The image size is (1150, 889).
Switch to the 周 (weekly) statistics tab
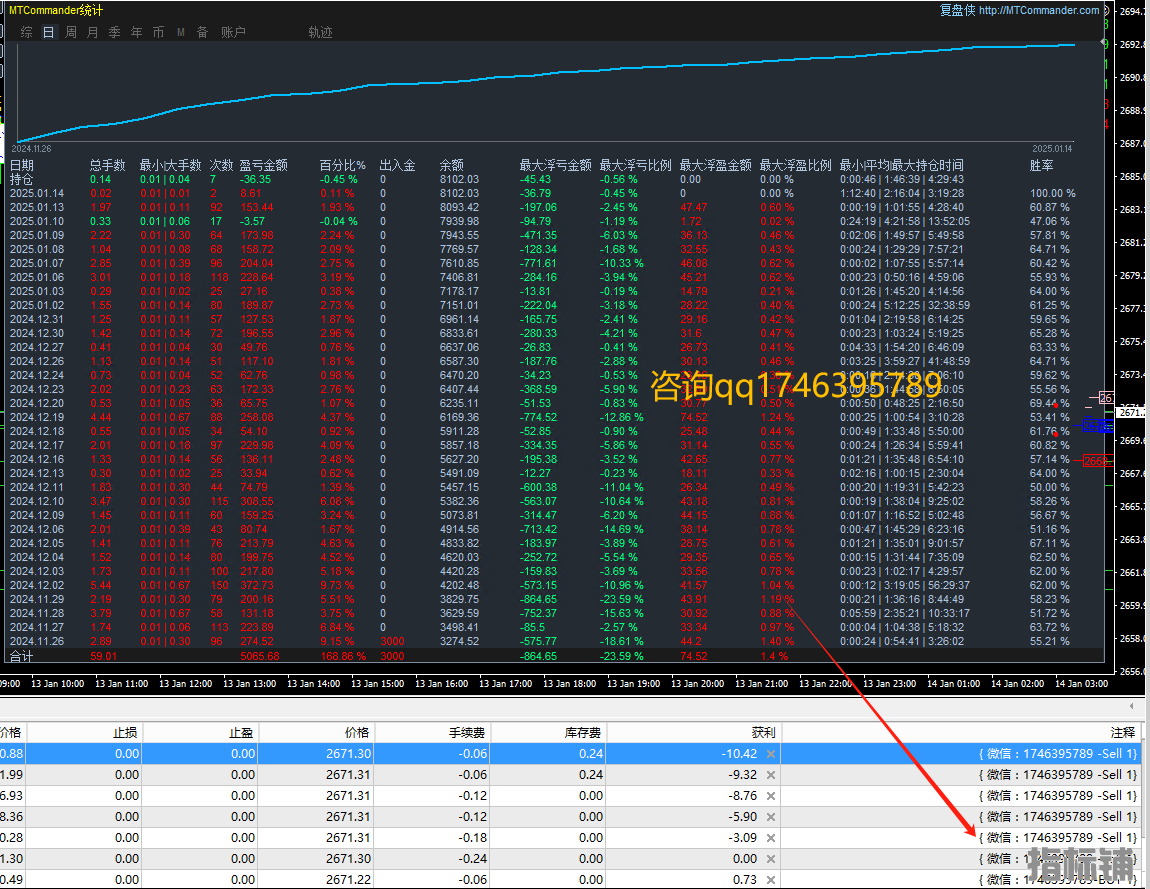pyautogui.click(x=71, y=32)
